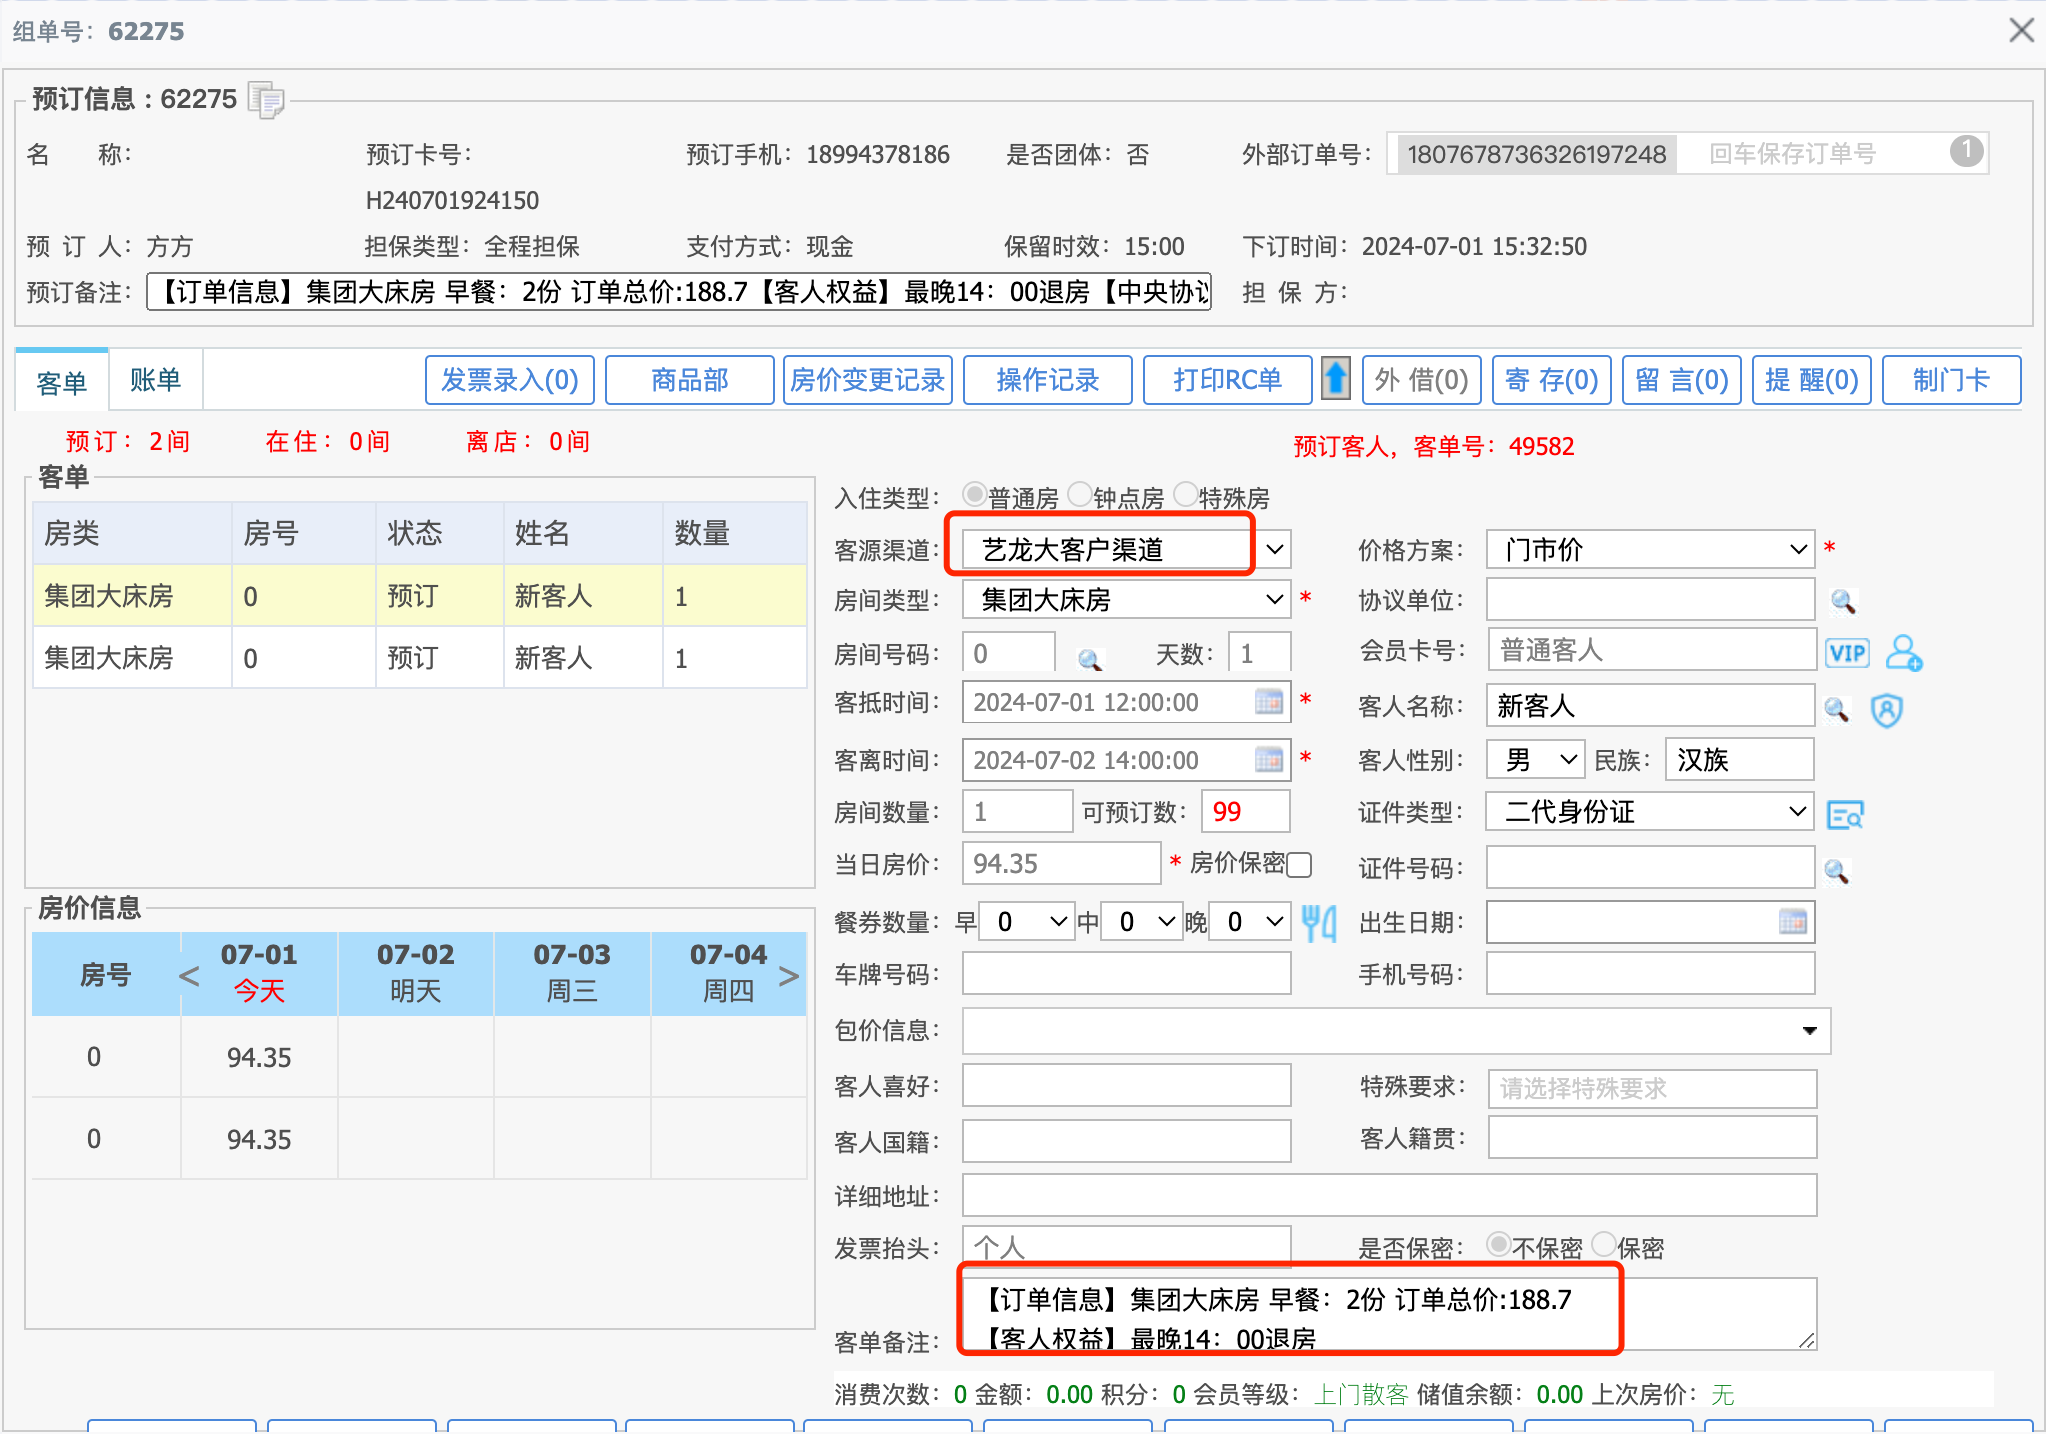Image resolution: width=2046 pixels, height=1434 pixels.
Task: Click the guest privacy shield icon
Action: 1886,710
